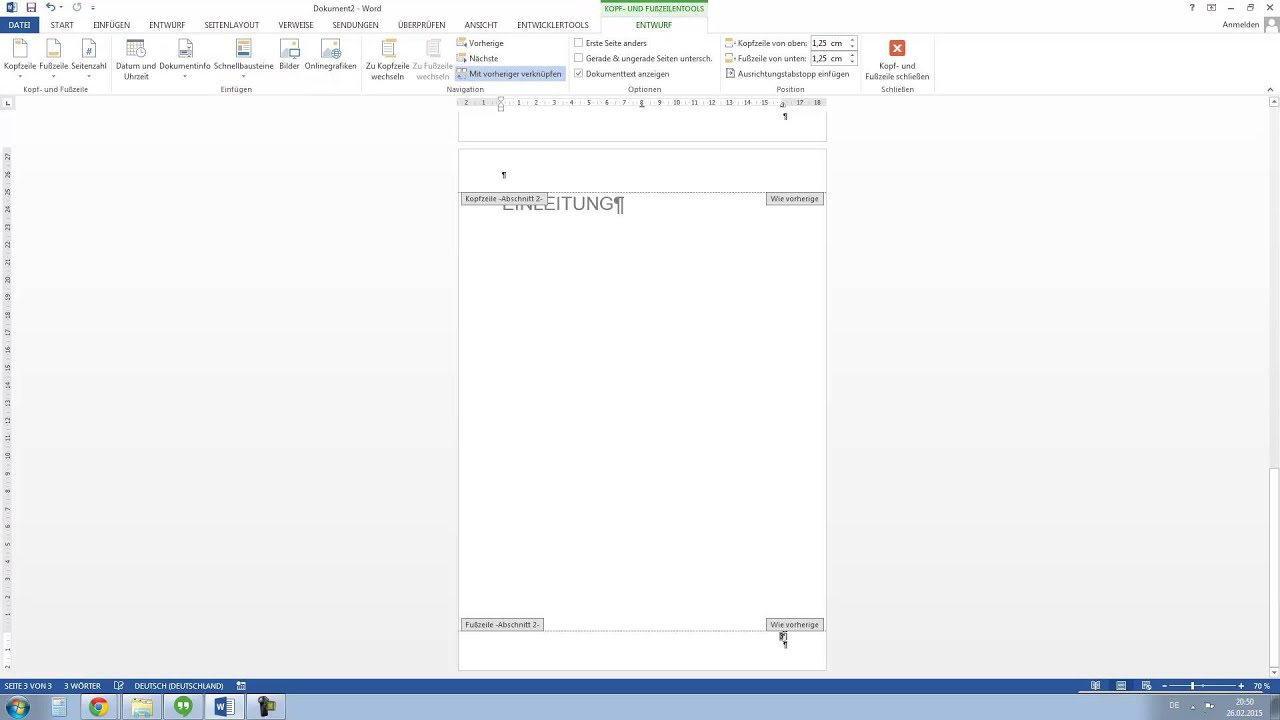The height and width of the screenshot is (720, 1280).
Task: Insert date and time via Datum und Uhrzeit
Action: coord(136,58)
